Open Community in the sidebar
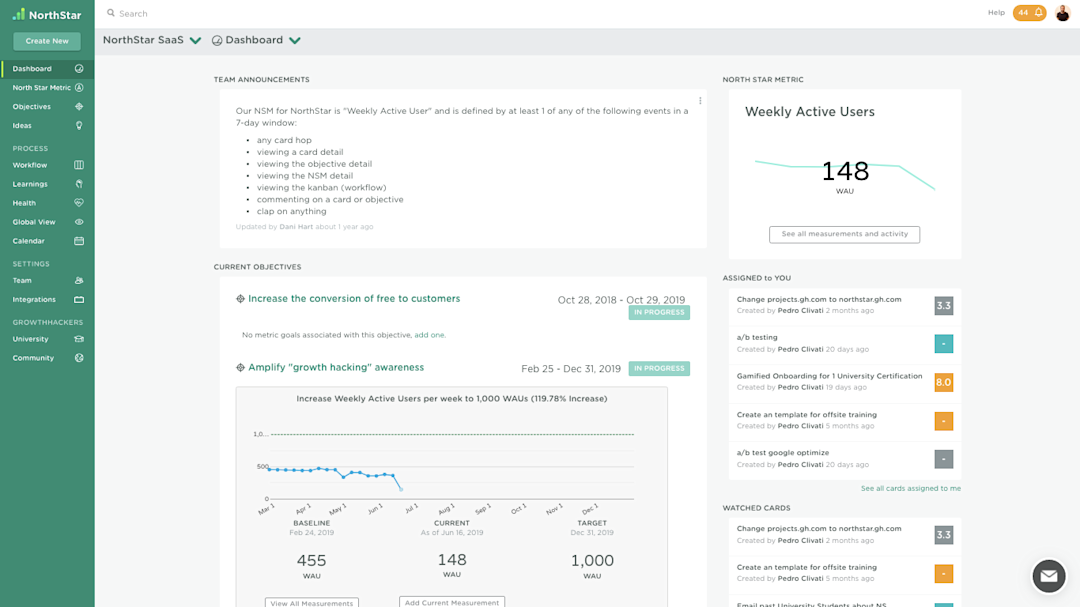The image size is (1080, 607). (48, 358)
